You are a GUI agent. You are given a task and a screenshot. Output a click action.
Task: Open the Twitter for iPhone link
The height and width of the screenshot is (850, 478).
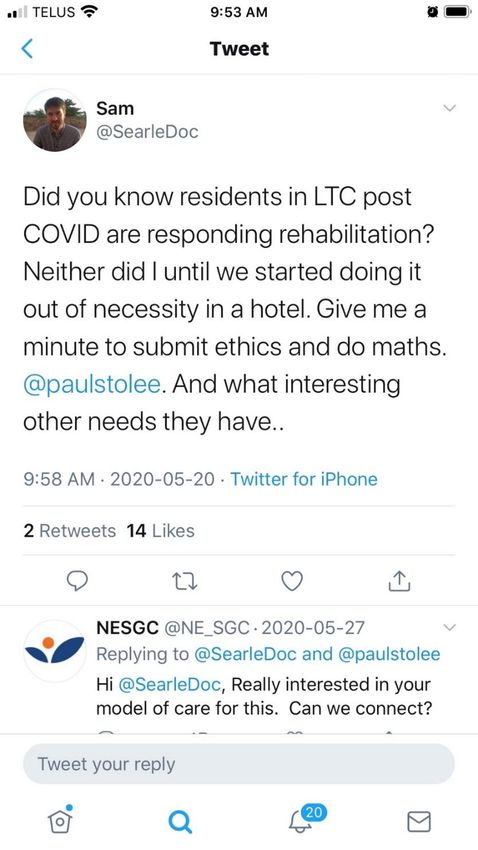point(303,479)
